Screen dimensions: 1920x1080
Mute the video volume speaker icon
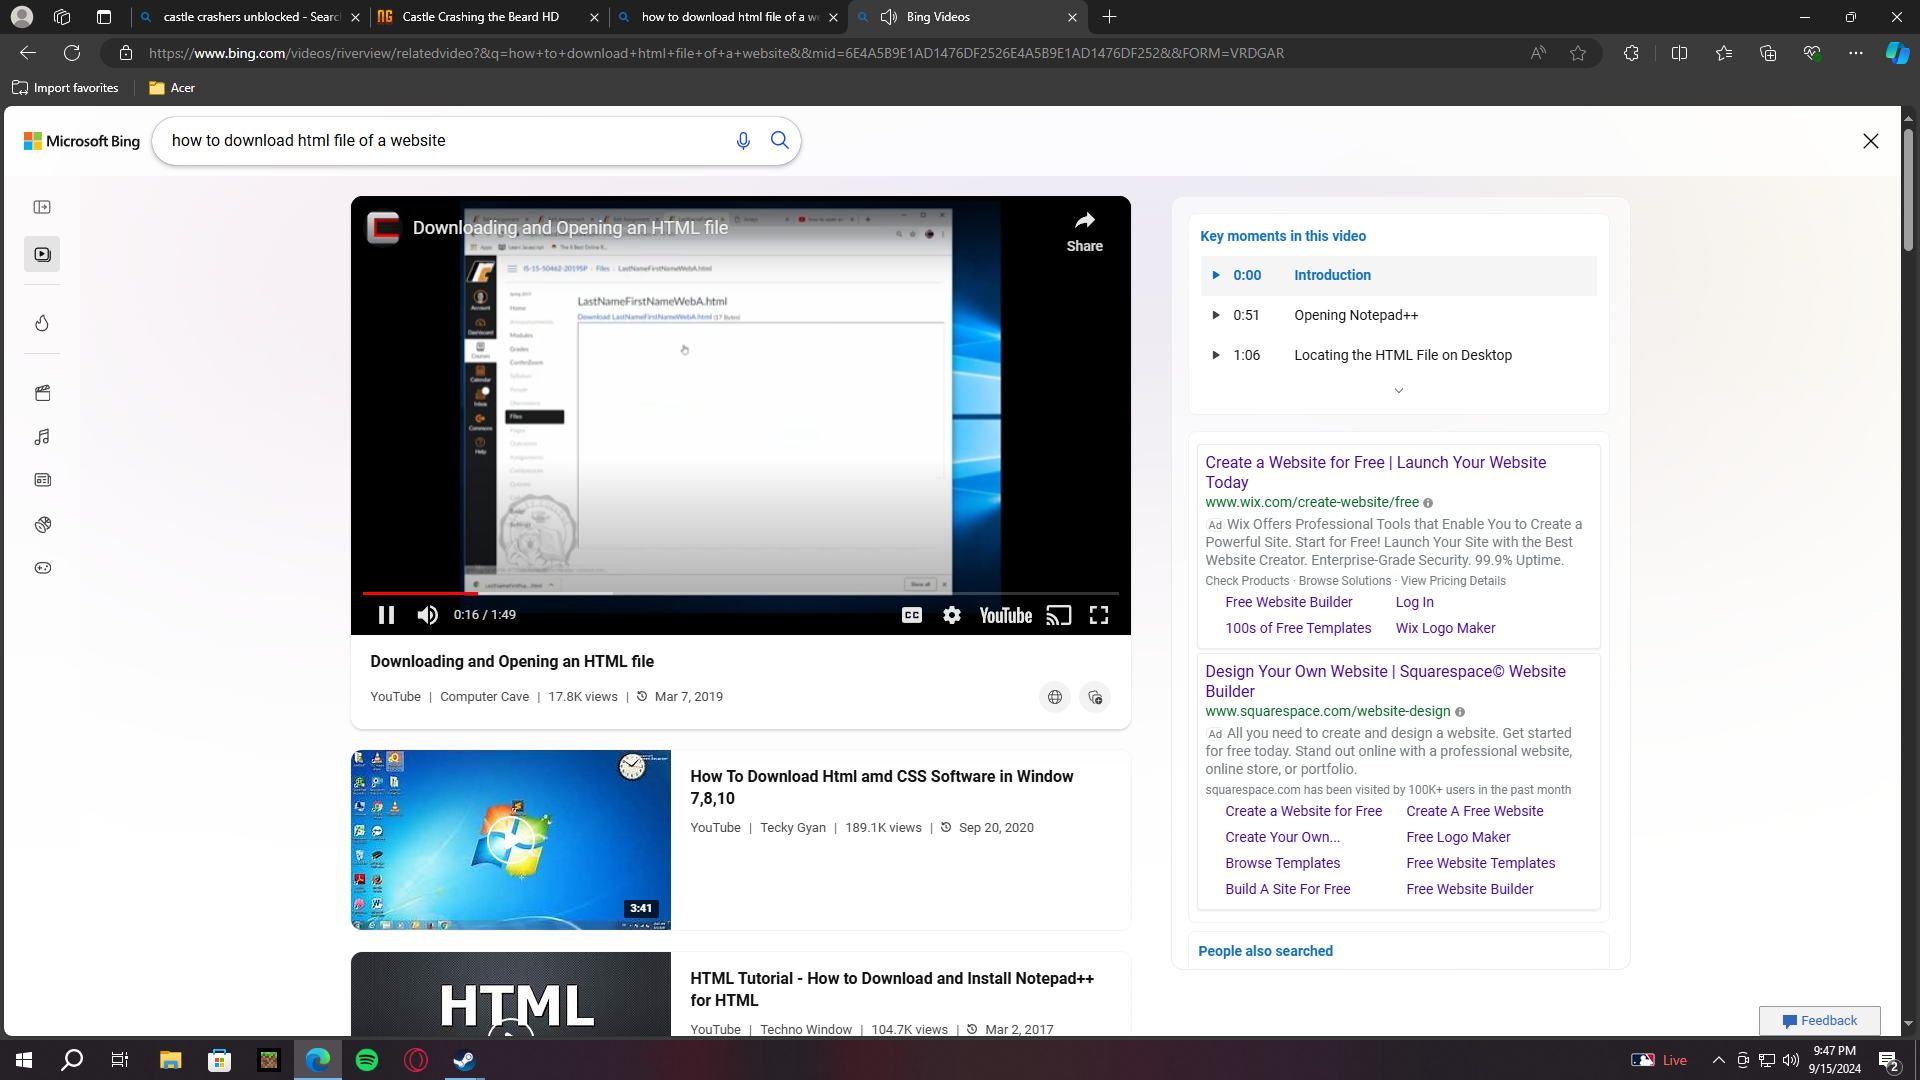pyautogui.click(x=427, y=615)
